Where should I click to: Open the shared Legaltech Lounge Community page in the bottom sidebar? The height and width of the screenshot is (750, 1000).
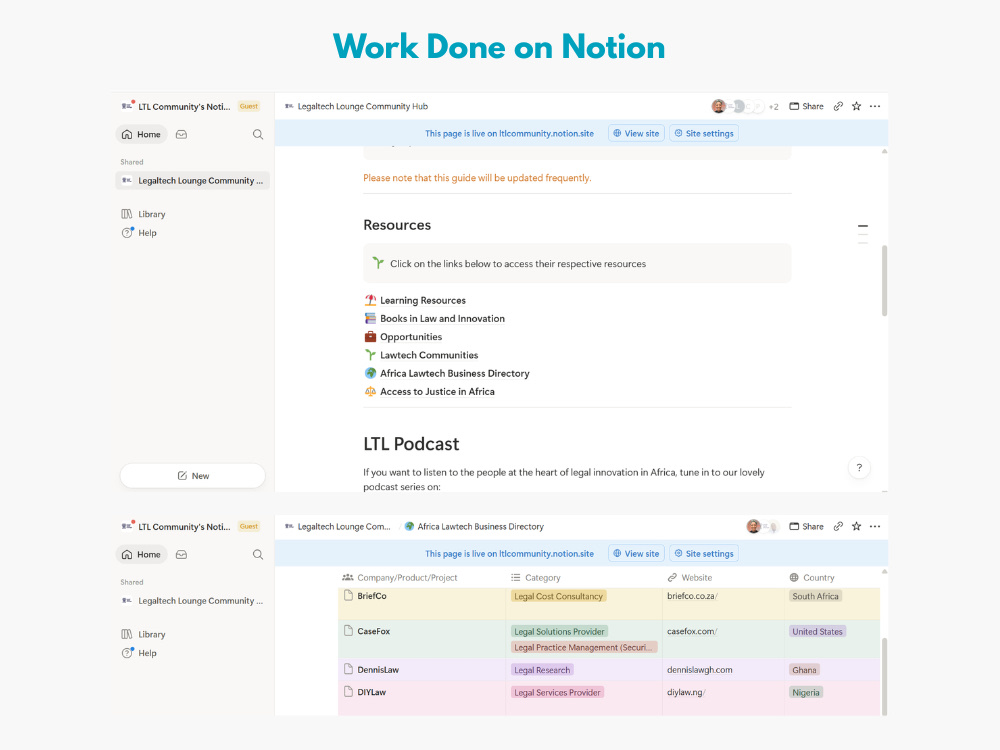pyautogui.click(x=193, y=601)
